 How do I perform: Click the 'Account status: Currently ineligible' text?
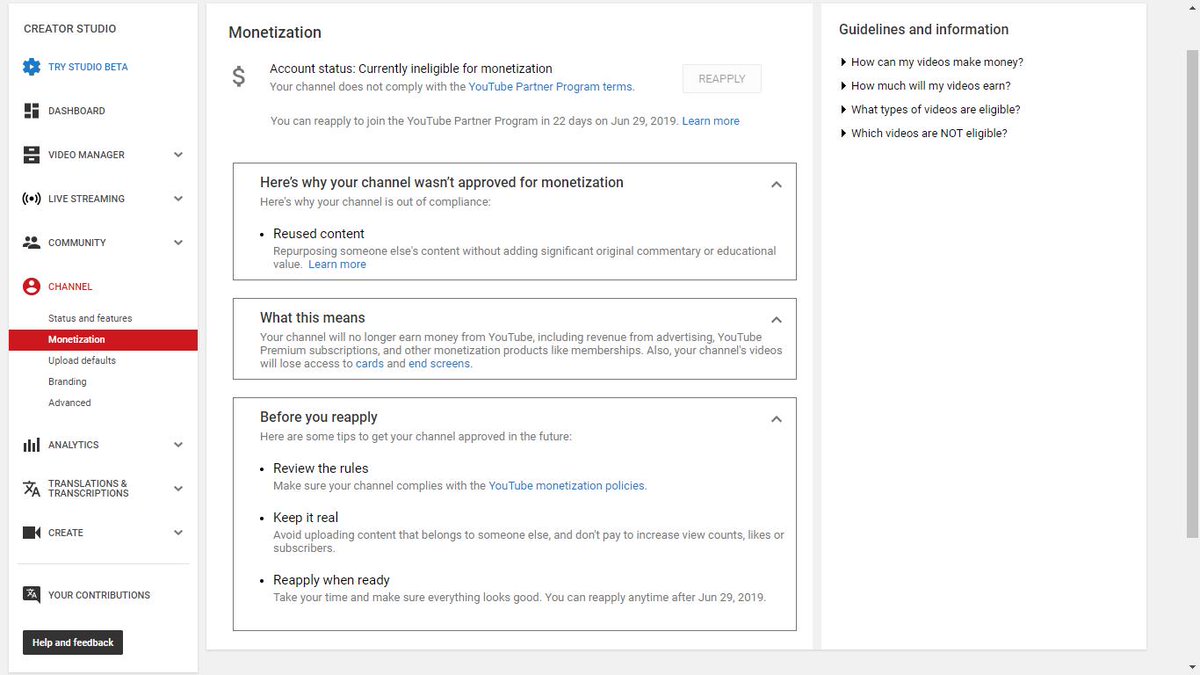click(411, 69)
